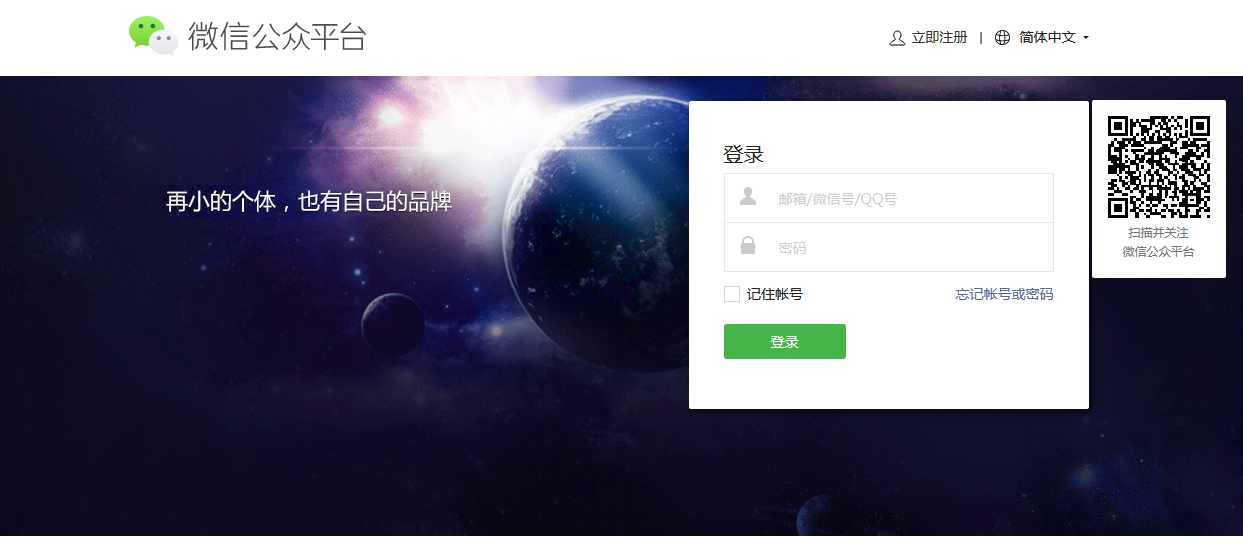
Task: Expand the caret arrow next to 简体中文
Action: 1086,38
